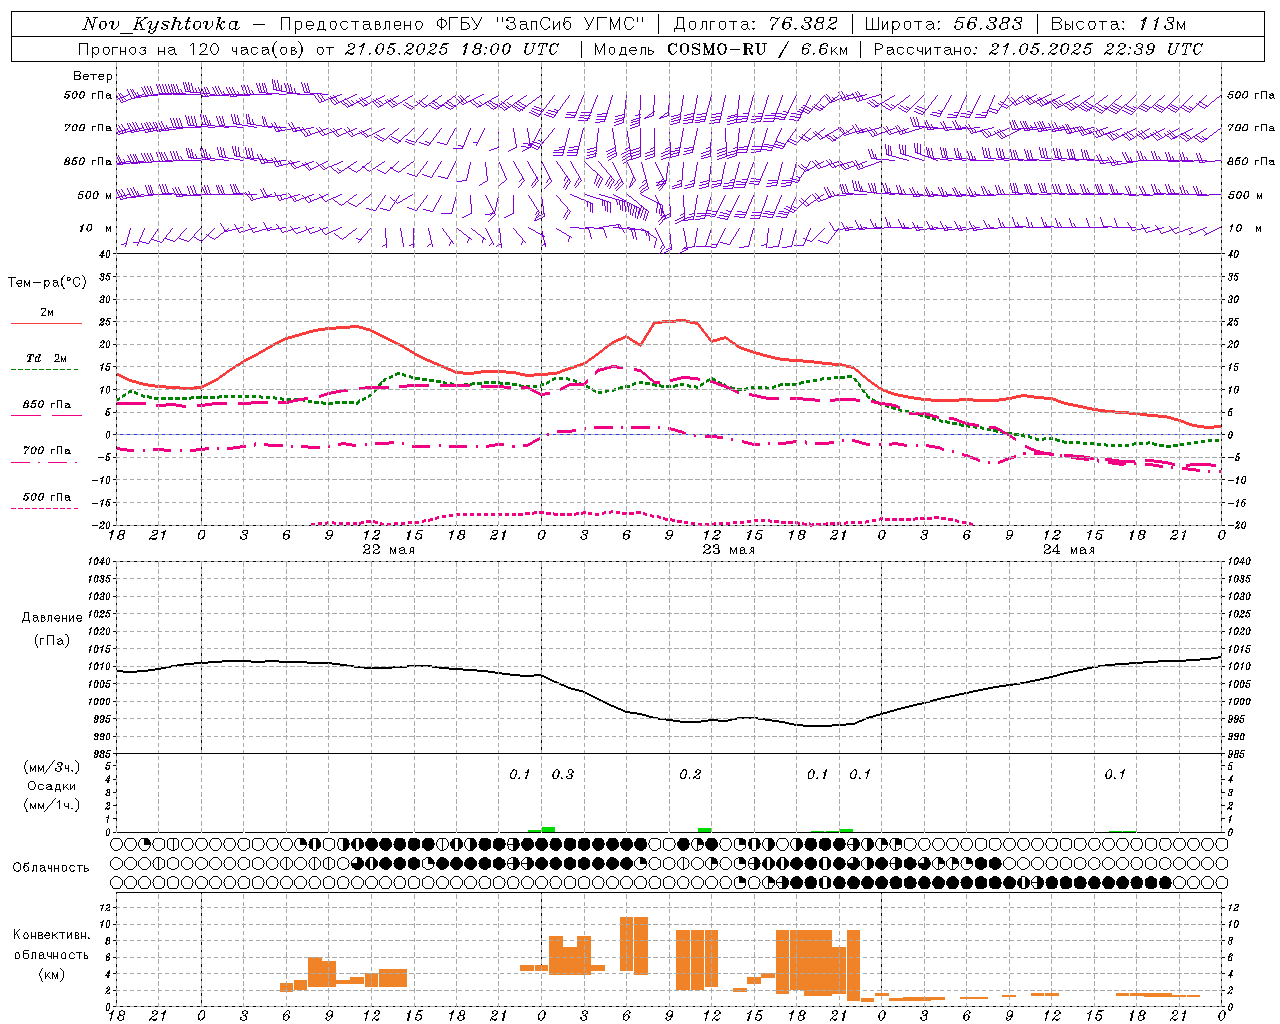Screen dimensions: 1280x1024
Task: Click green precipitation bar below the 0.3 value
Action: 548,829
